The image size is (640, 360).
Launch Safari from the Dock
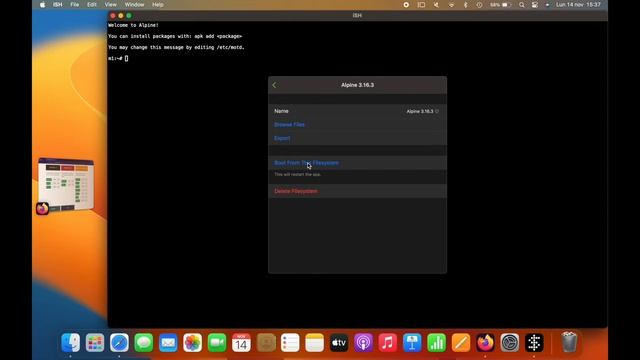(x=119, y=342)
